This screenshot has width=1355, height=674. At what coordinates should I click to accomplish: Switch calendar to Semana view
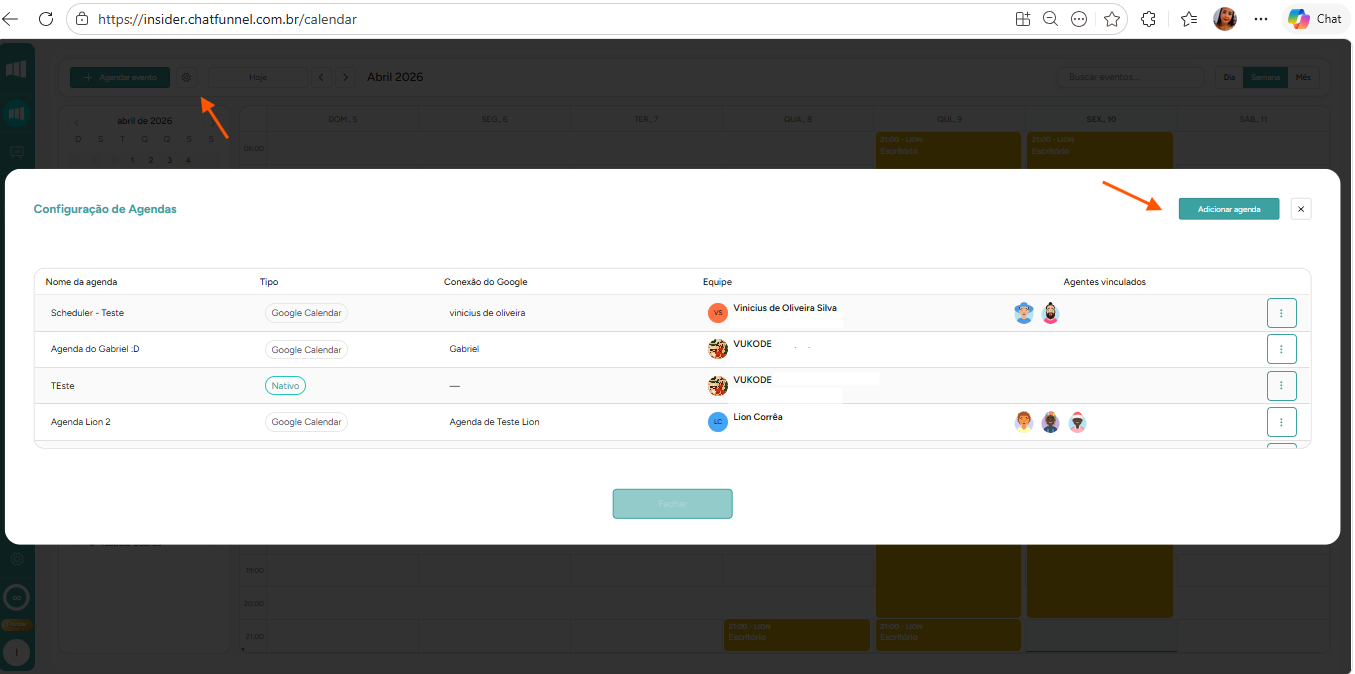pos(1265,77)
